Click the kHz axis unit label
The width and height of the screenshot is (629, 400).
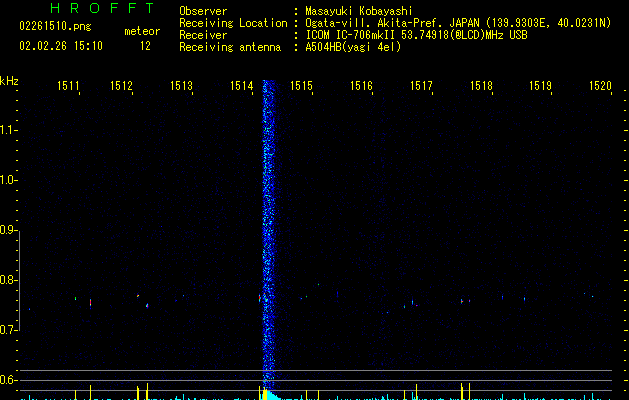coord(9,81)
